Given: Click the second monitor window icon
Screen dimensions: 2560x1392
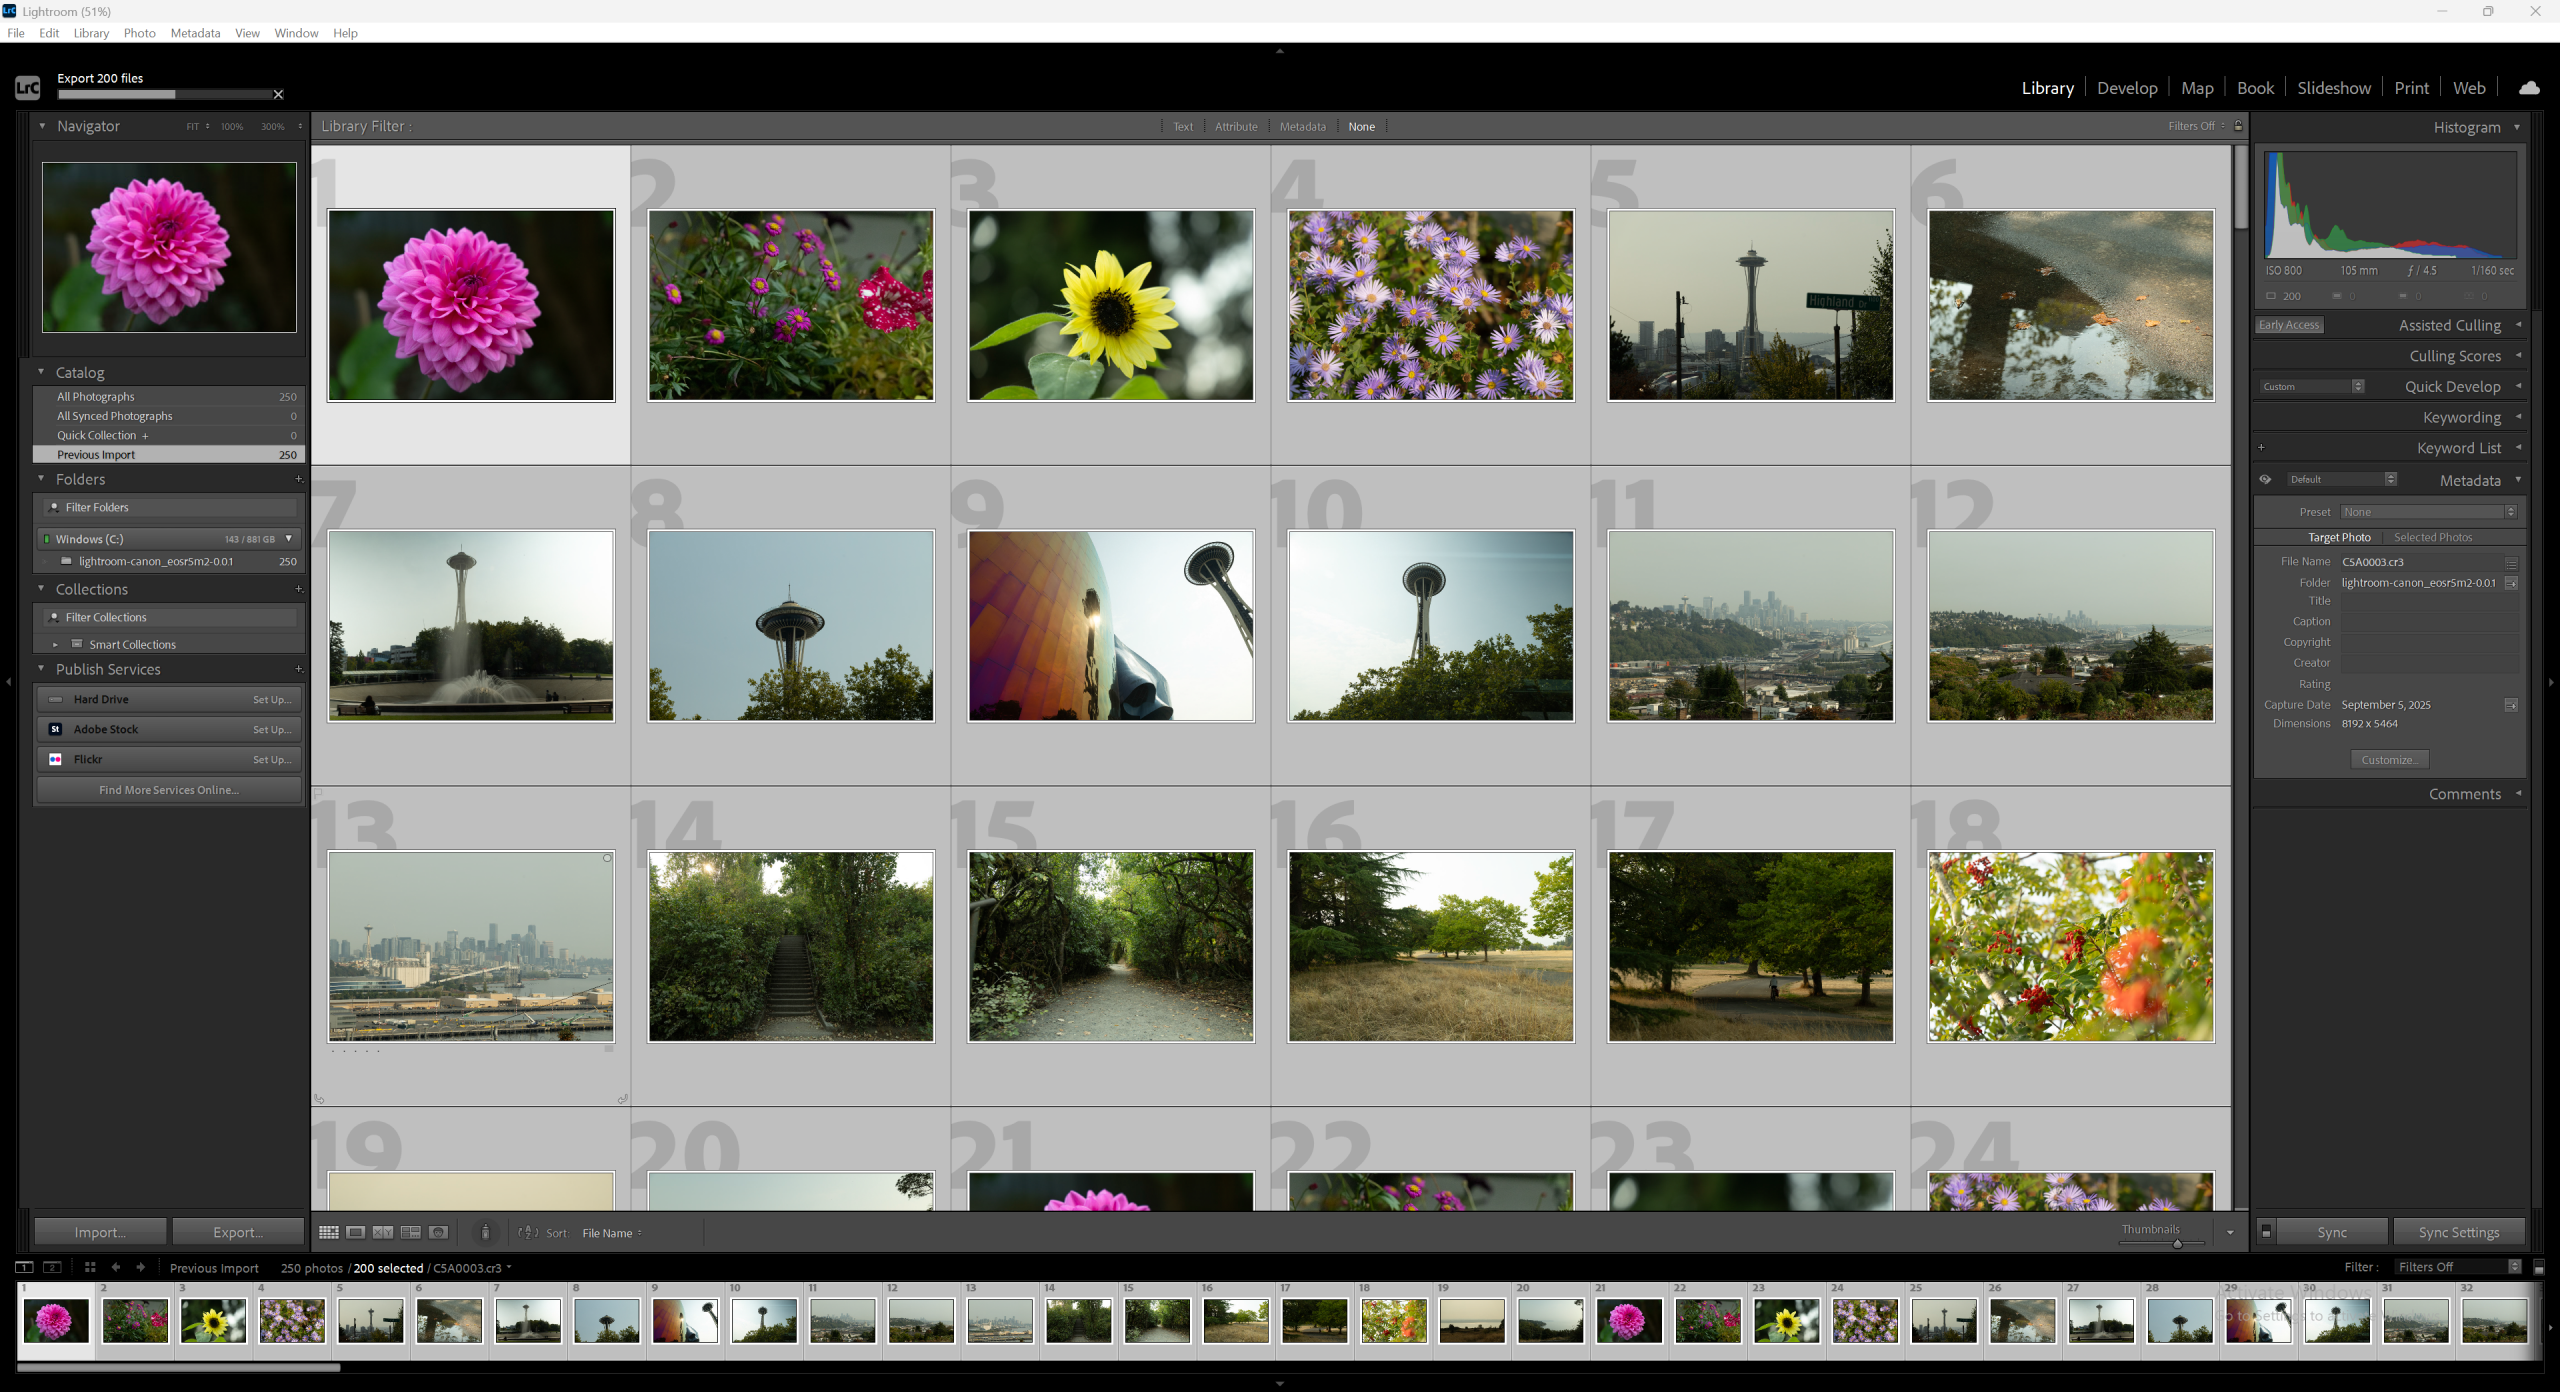Looking at the screenshot, I should (53, 1267).
